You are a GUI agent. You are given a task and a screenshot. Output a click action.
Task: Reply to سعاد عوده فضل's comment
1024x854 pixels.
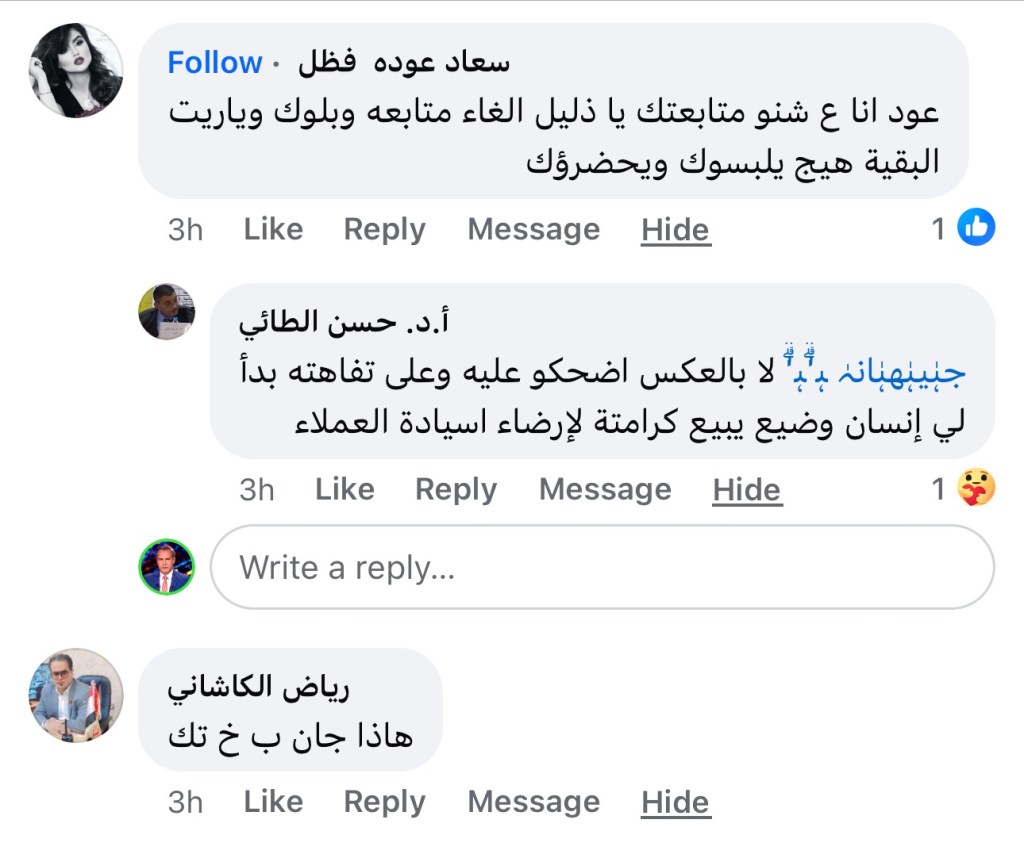pos(384,229)
